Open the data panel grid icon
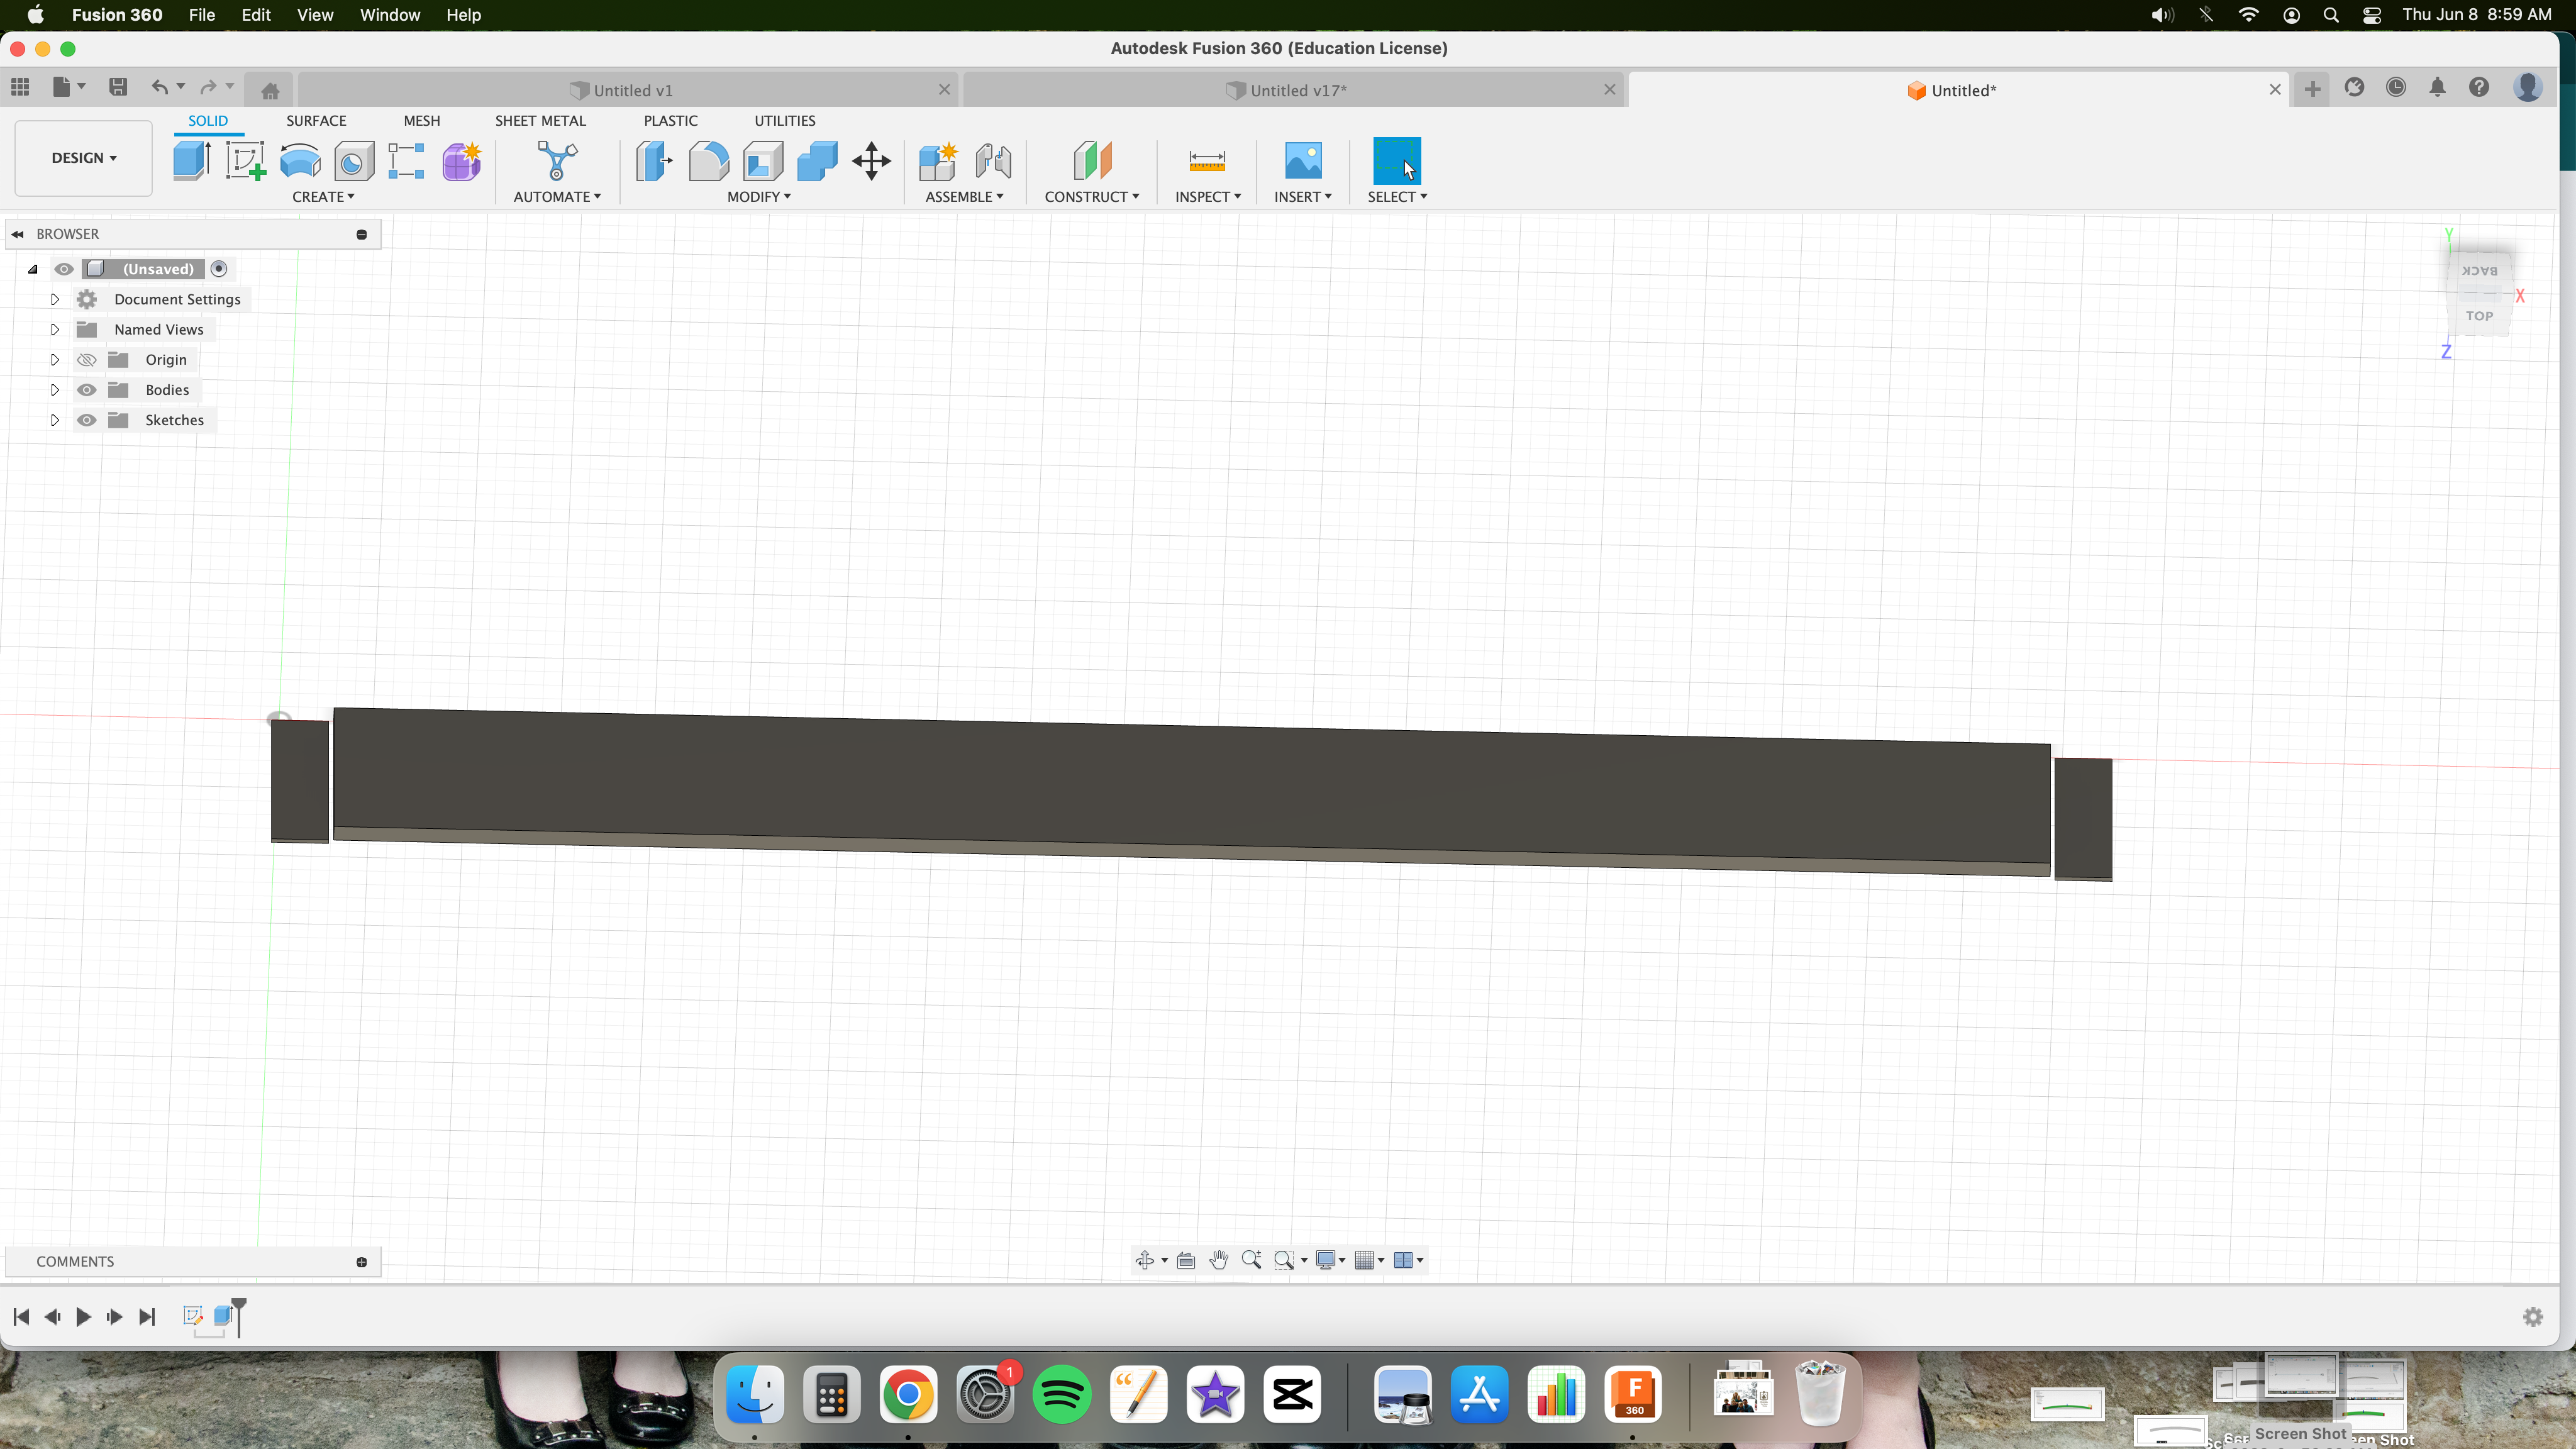The width and height of the screenshot is (2576, 1449). 20,87
